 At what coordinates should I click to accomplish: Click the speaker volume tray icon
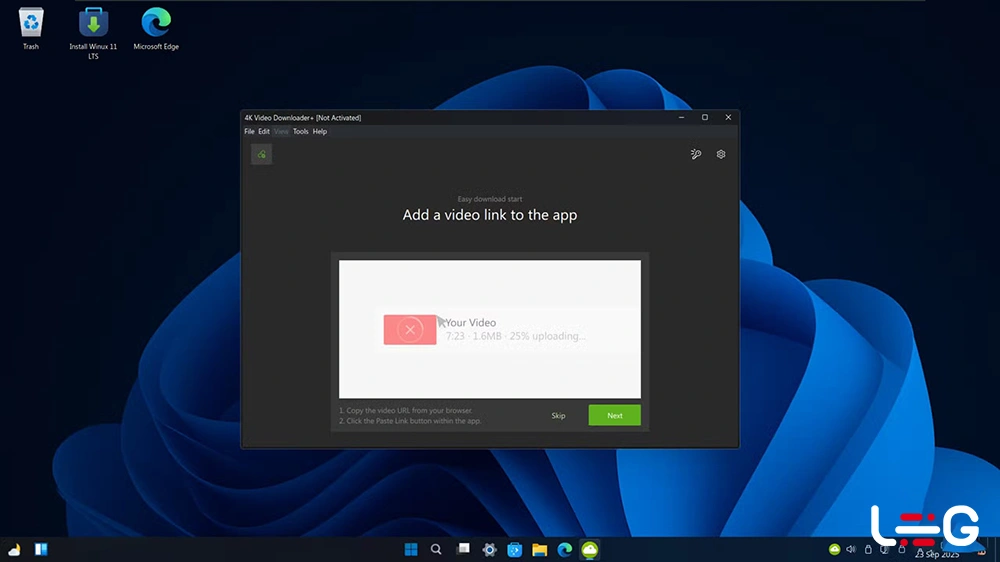coord(851,549)
